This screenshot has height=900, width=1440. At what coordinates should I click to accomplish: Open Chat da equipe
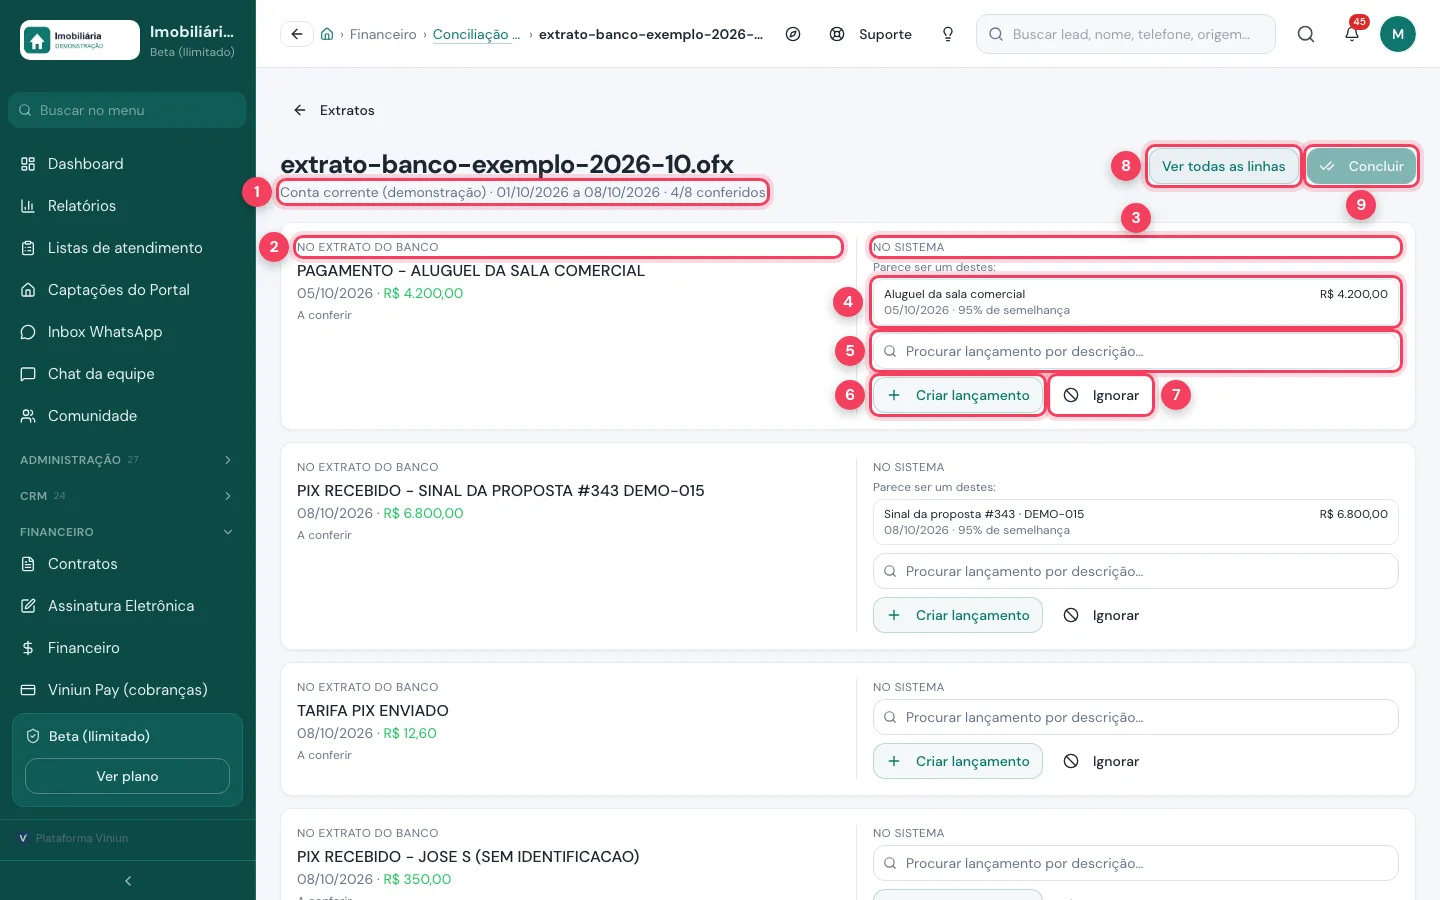click(x=127, y=374)
